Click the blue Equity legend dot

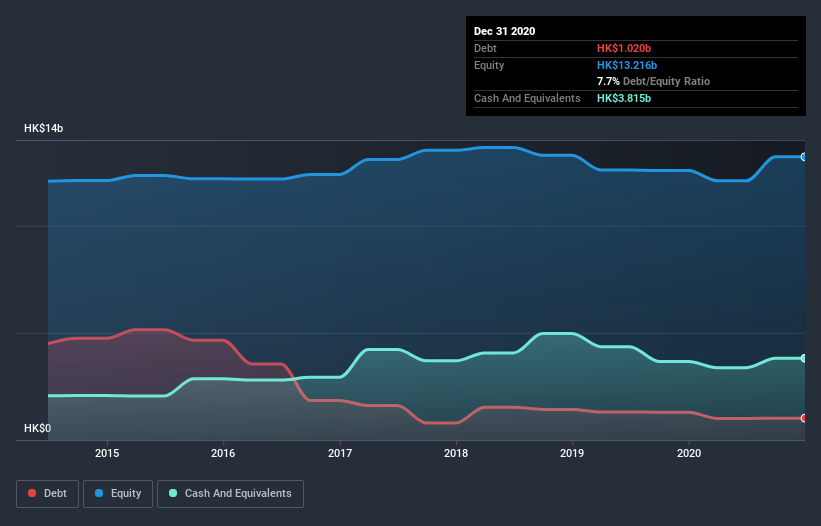click(x=99, y=493)
